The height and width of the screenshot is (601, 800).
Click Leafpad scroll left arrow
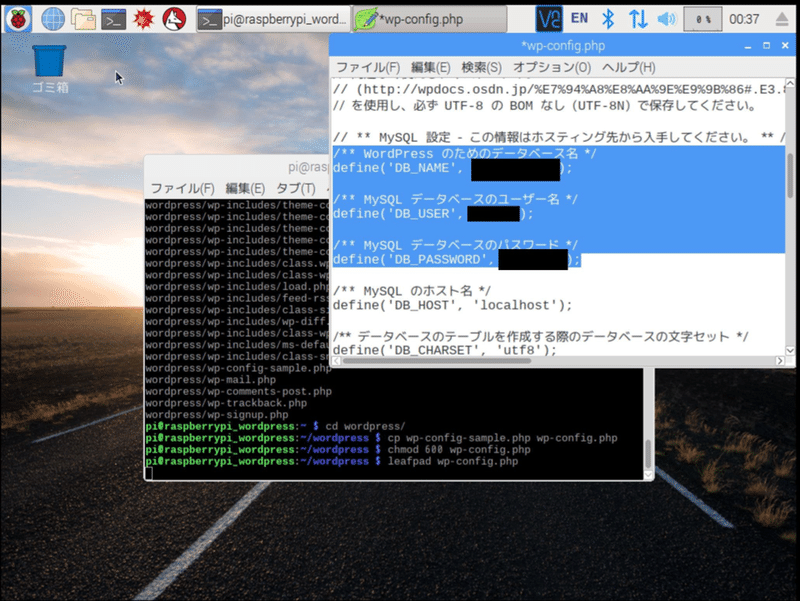click(336, 361)
